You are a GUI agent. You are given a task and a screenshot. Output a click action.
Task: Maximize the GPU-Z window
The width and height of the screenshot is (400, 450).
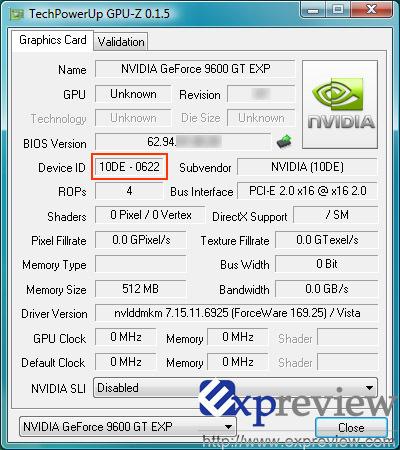(x=337, y=10)
